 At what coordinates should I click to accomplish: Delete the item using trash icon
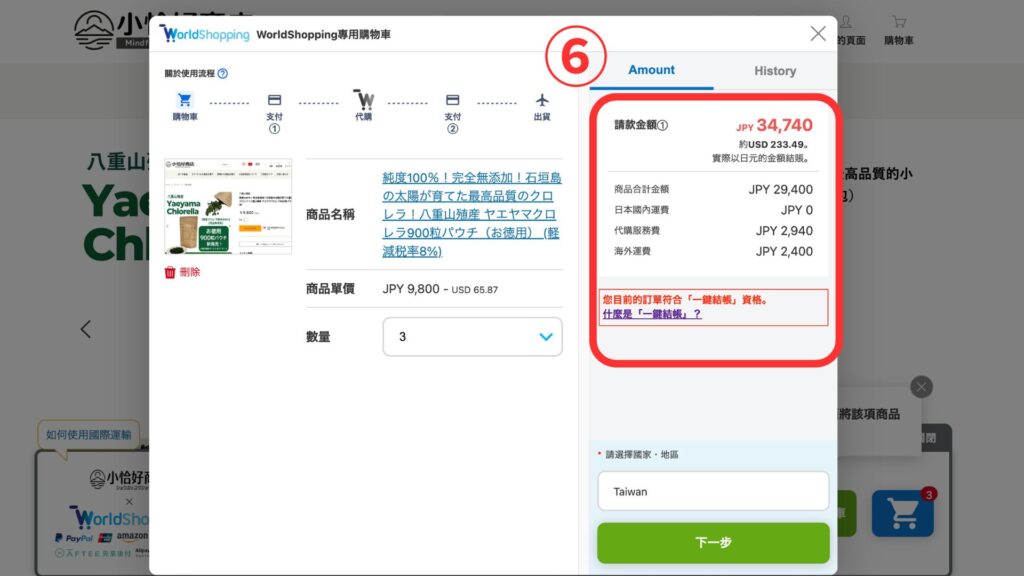coord(182,272)
